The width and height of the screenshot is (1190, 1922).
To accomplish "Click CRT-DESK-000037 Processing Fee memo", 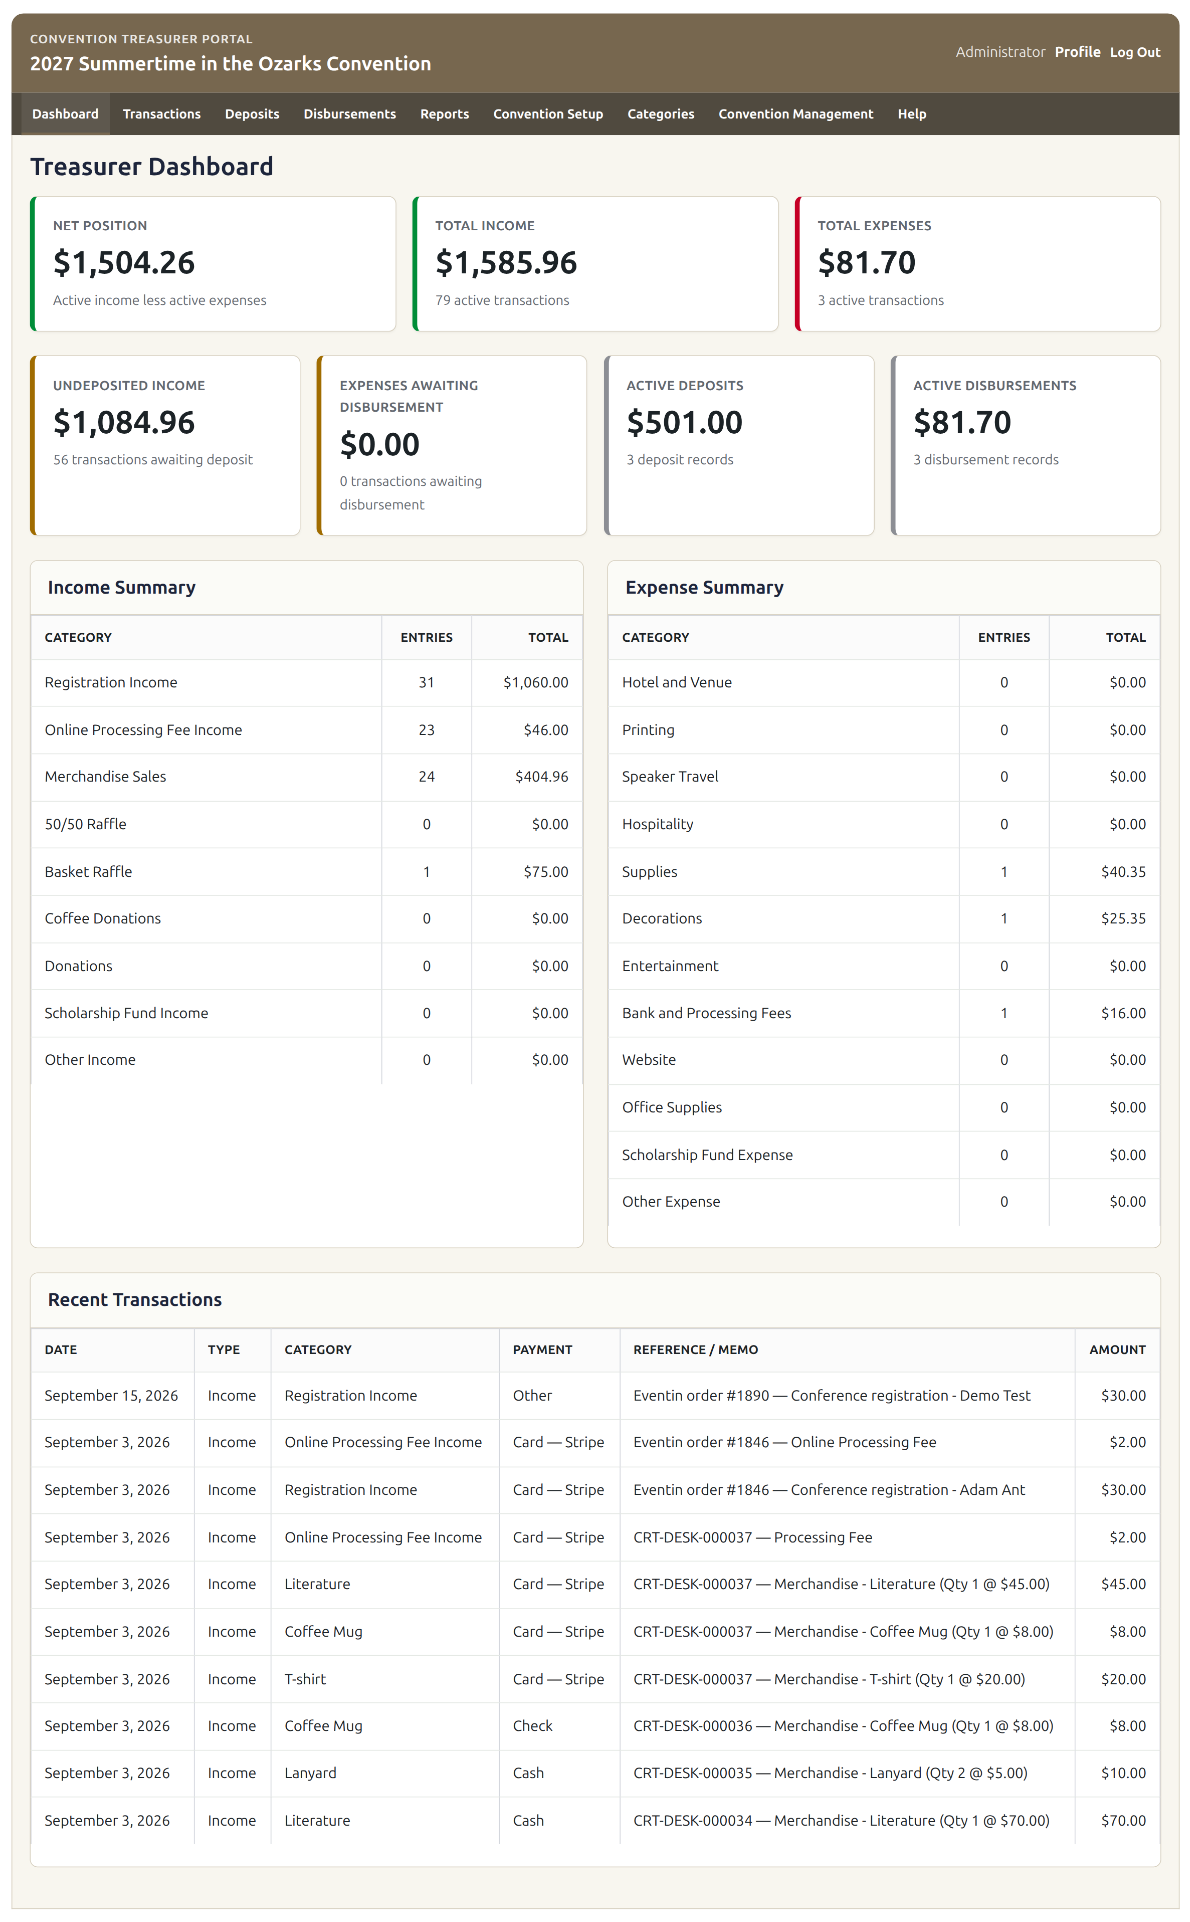I will point(753,1538).
